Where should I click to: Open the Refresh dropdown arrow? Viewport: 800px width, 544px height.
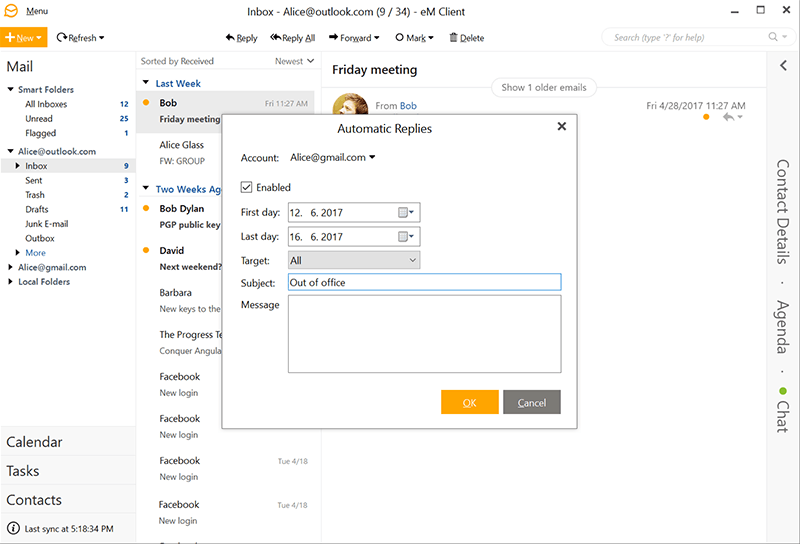(x=102, y=38)
